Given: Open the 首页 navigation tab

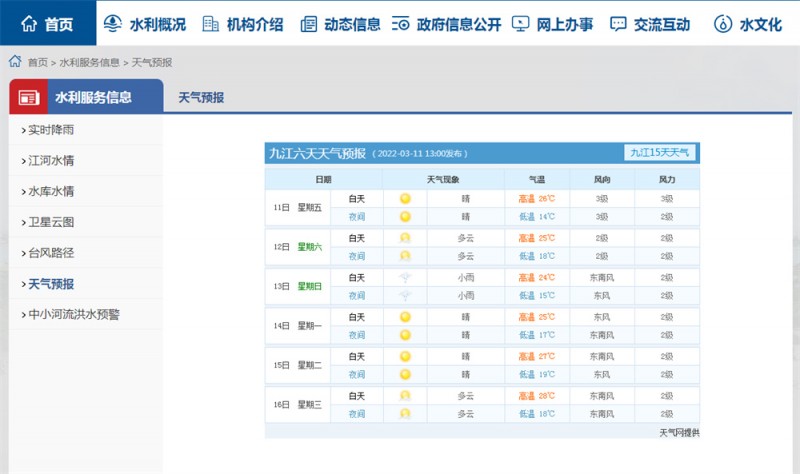Looking at the screenshot, I should click(x=48, y=23).
